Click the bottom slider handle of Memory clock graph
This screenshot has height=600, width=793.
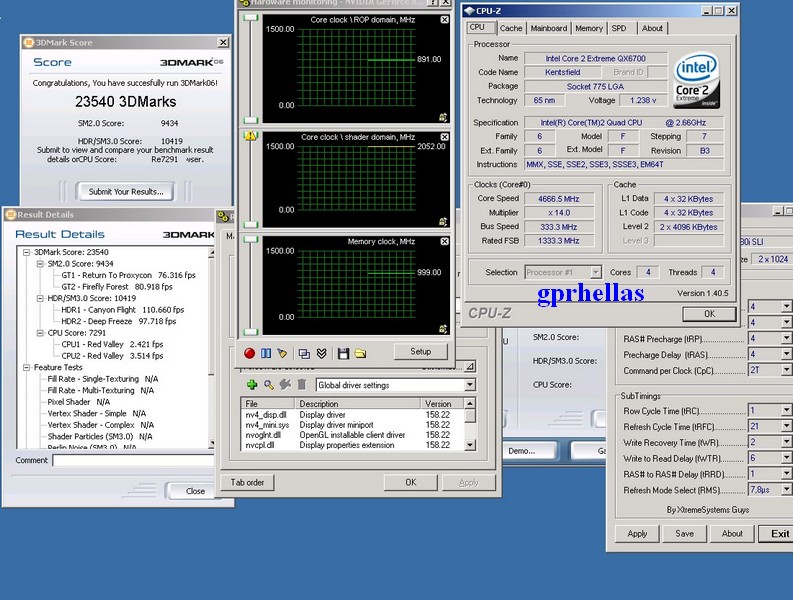pyautogui.click(x=251, y=332)
